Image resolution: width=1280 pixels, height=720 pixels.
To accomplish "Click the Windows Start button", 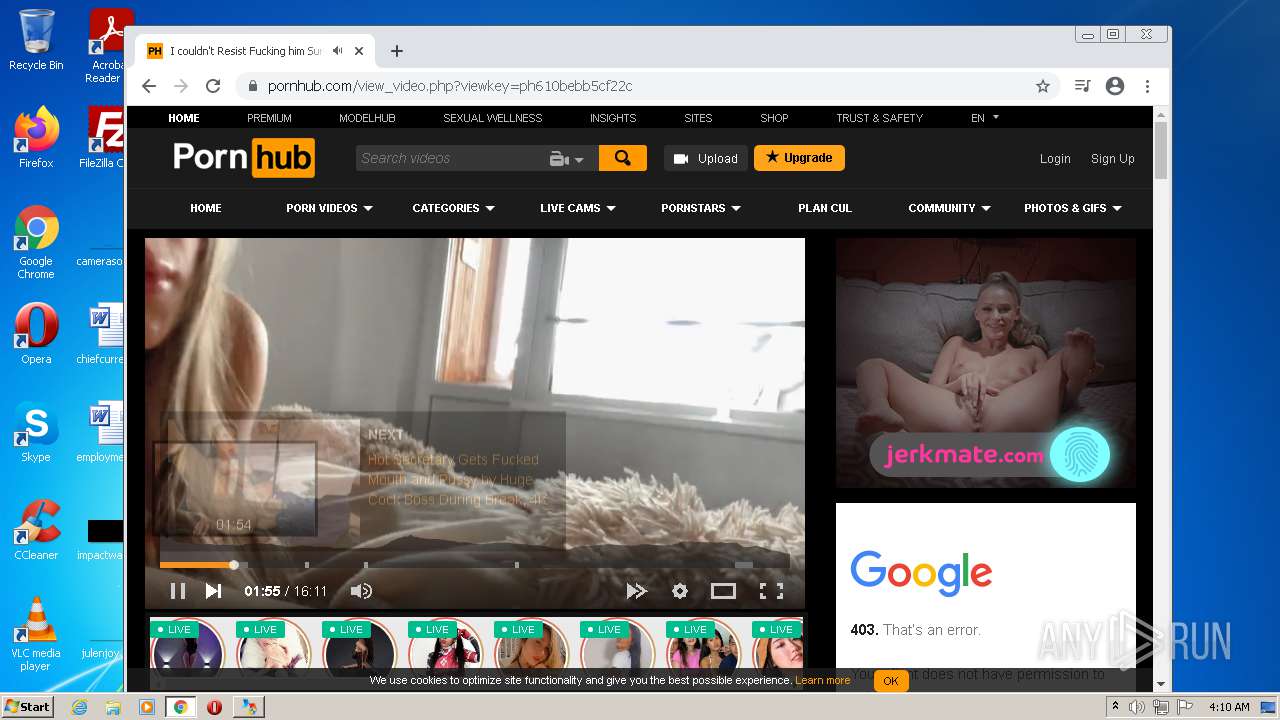I will pyautogui.click(x=27, y=707).
